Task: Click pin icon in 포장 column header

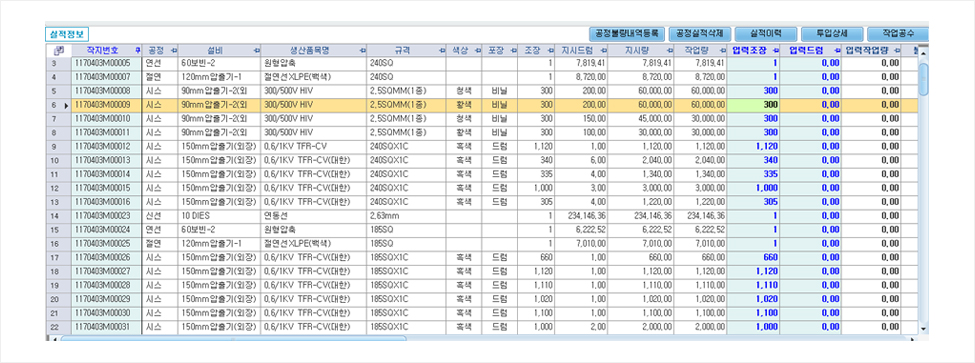Action: (513, 50)
